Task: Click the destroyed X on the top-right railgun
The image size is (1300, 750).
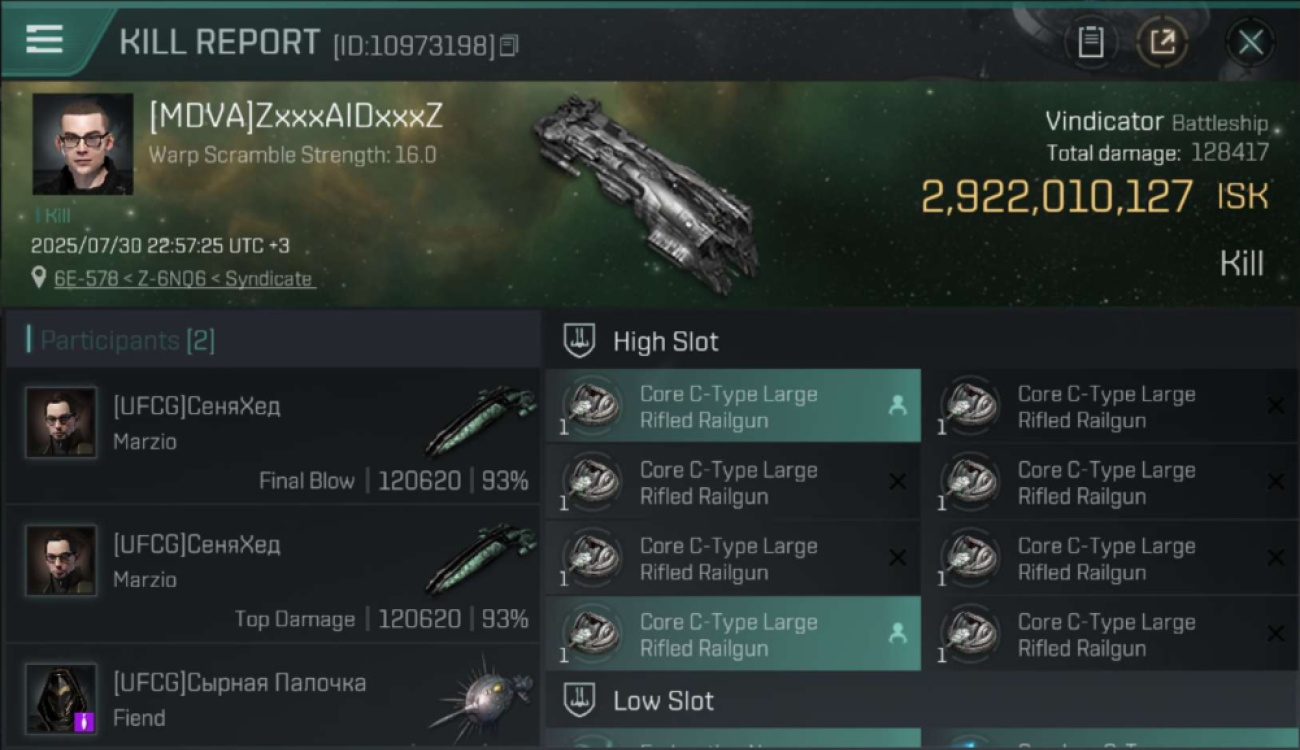Action: coord(1275,406)
